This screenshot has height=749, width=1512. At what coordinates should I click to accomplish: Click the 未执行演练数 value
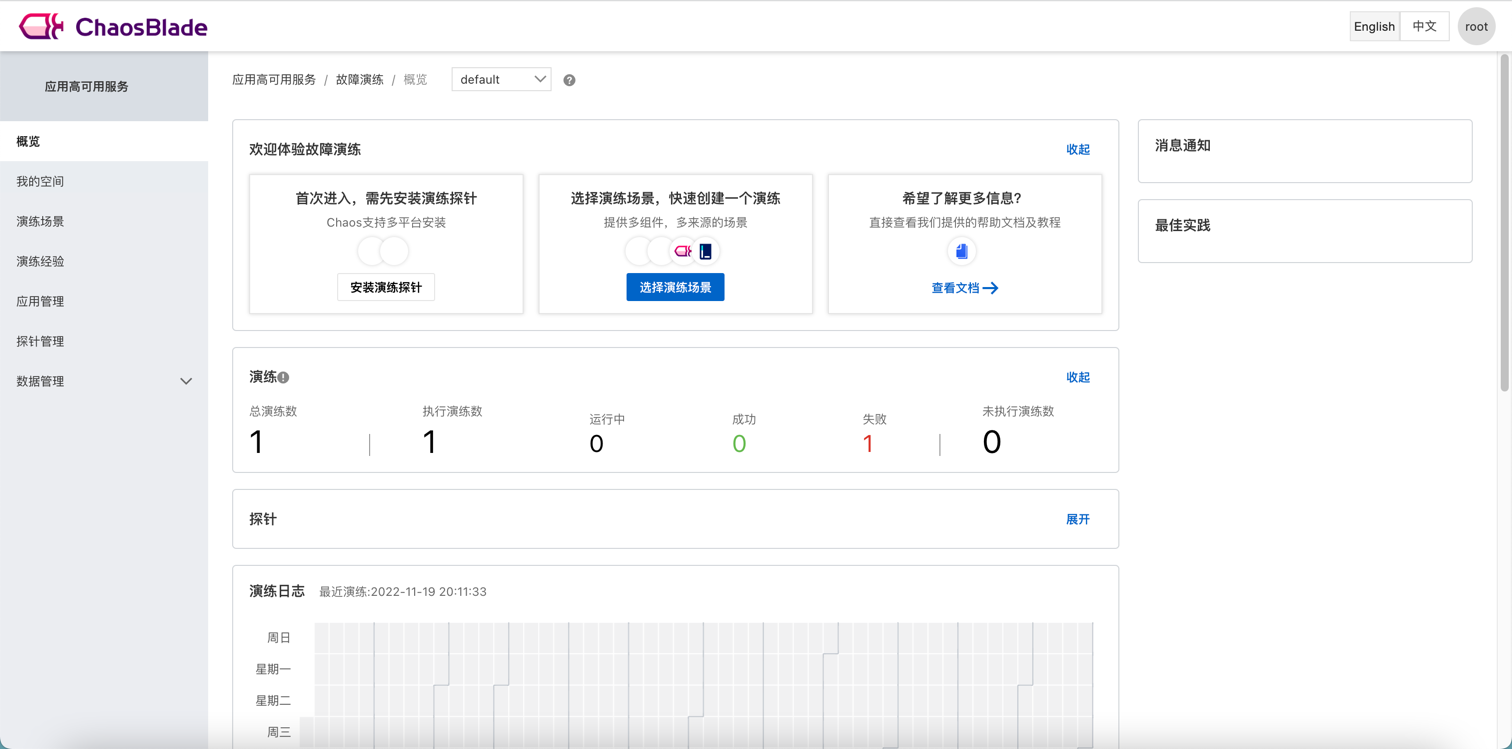coord(991,442)
